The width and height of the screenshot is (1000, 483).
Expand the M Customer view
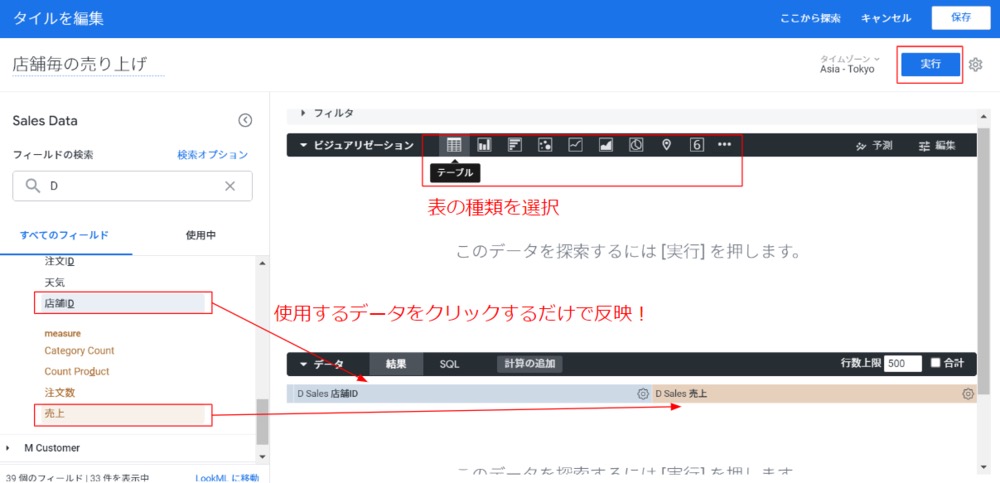[x=8, y=448]
